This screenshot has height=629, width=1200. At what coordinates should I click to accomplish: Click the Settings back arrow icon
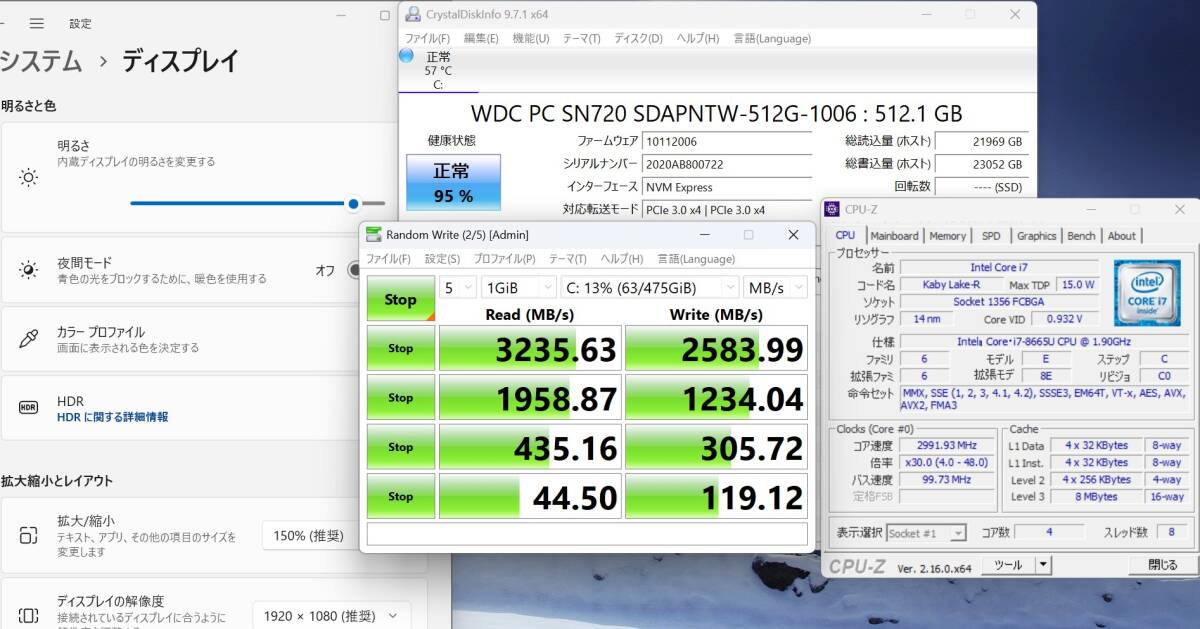click(3, 23)
